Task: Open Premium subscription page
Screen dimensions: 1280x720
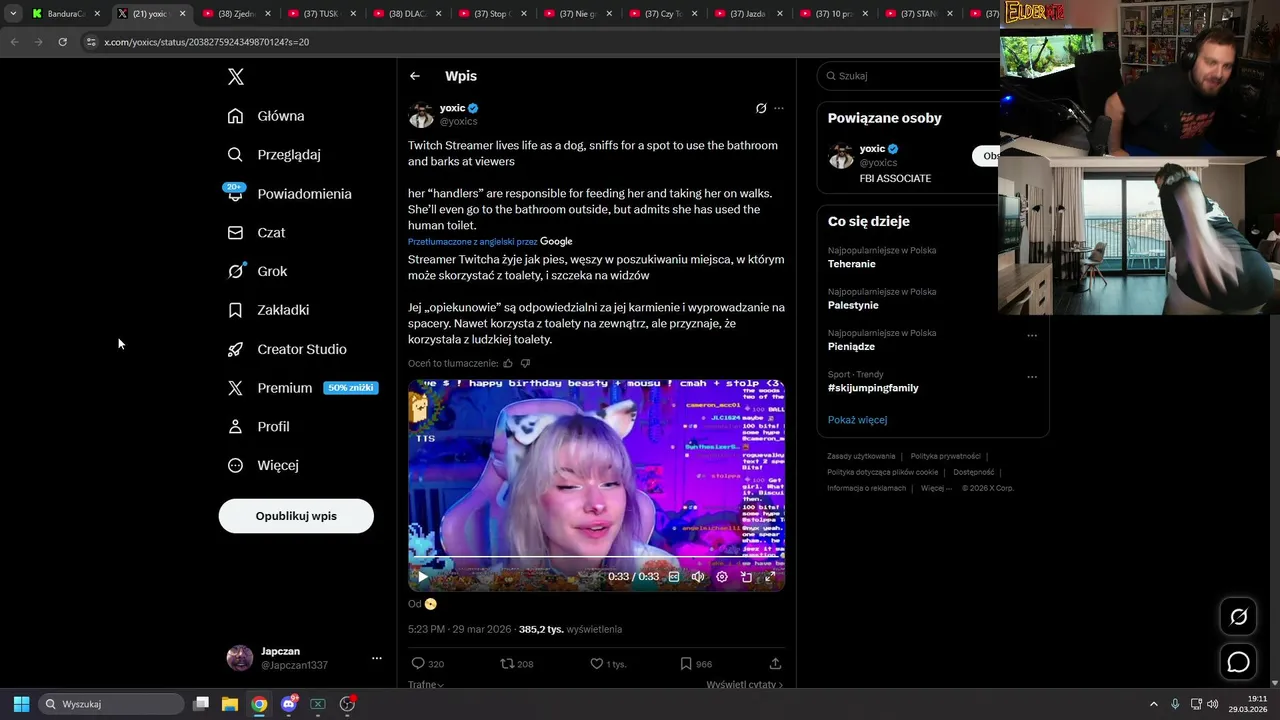Action: (301, 388)
